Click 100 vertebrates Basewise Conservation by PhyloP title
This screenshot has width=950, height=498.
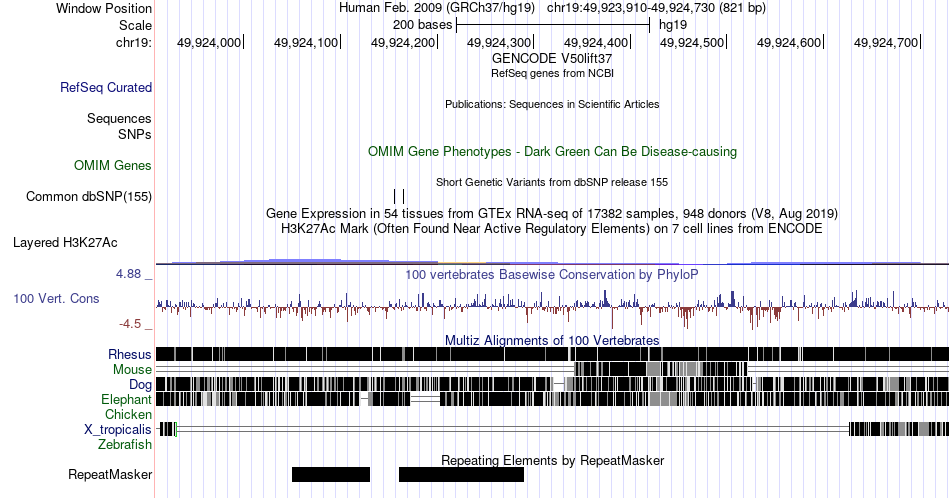pos(552,274)
